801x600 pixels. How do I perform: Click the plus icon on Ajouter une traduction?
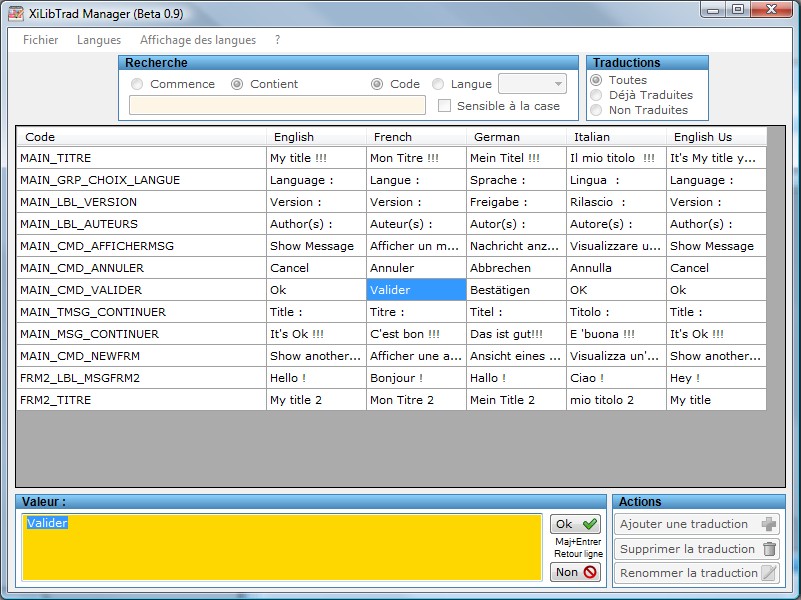coord(768,524)
